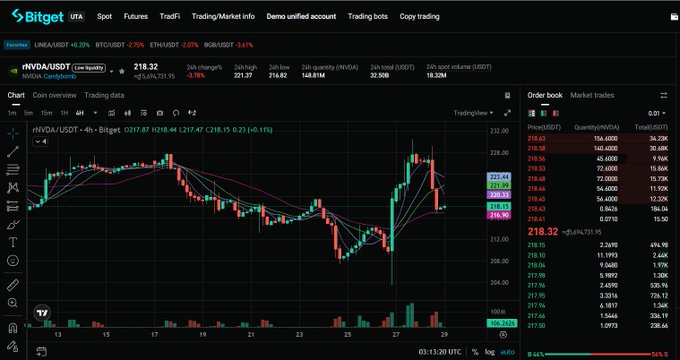The image size is (680, 360).
Task: Select the ruler measure tool
Action: (x=13, y=285)
